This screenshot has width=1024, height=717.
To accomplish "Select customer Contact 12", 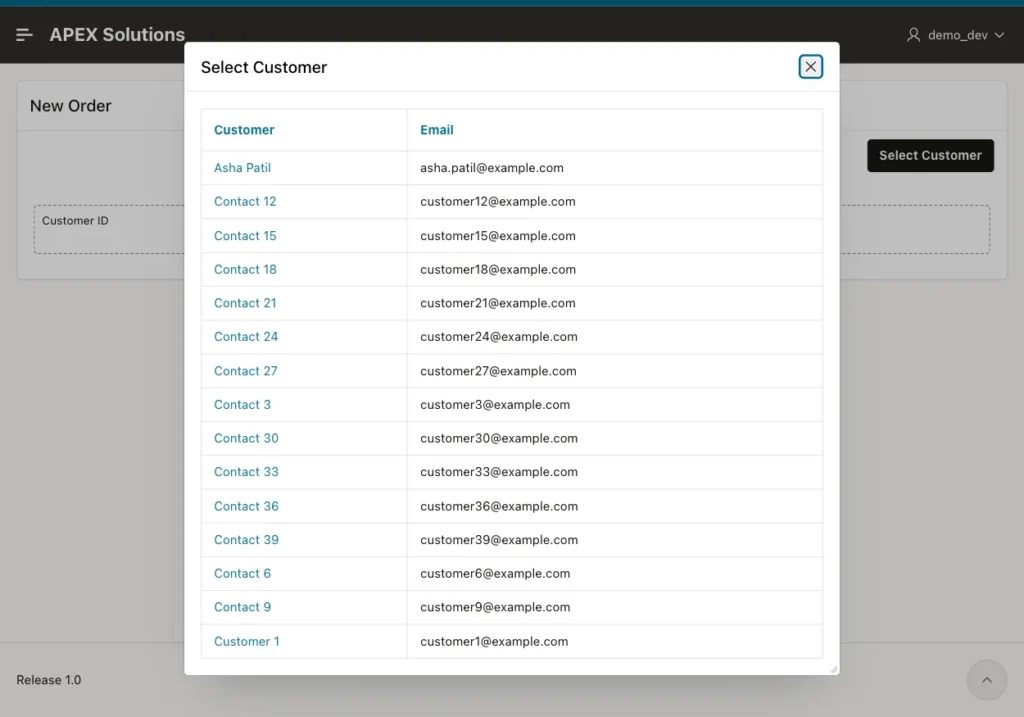I will point(245,201).
